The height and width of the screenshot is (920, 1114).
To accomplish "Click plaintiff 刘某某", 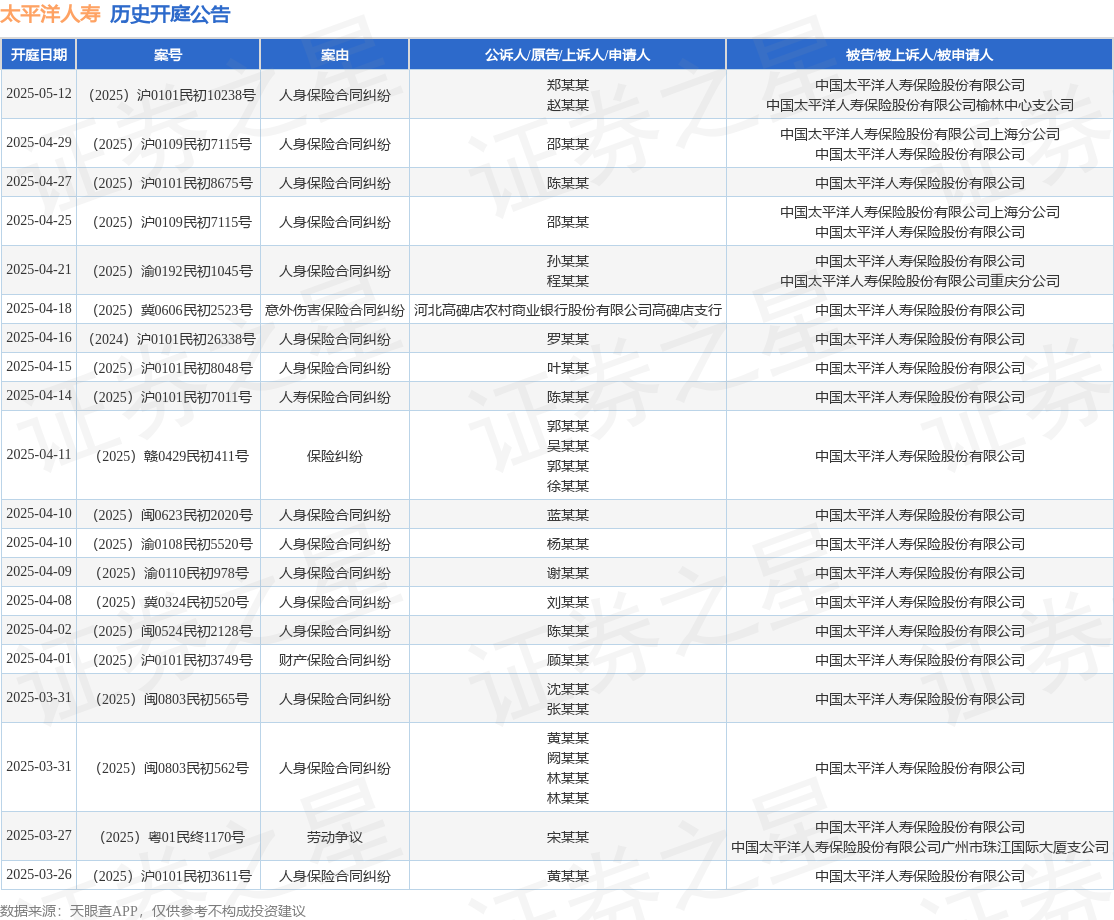I will pyautogui.click(x=568, y=603).
